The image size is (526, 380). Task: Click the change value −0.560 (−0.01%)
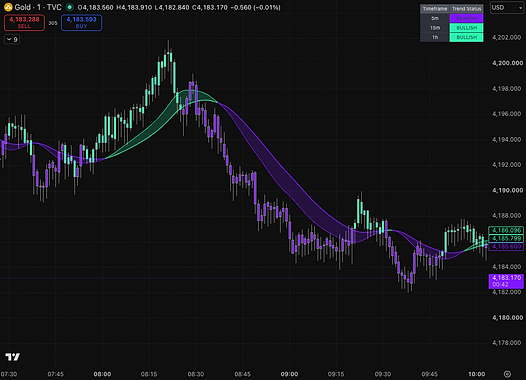point(256,7)
